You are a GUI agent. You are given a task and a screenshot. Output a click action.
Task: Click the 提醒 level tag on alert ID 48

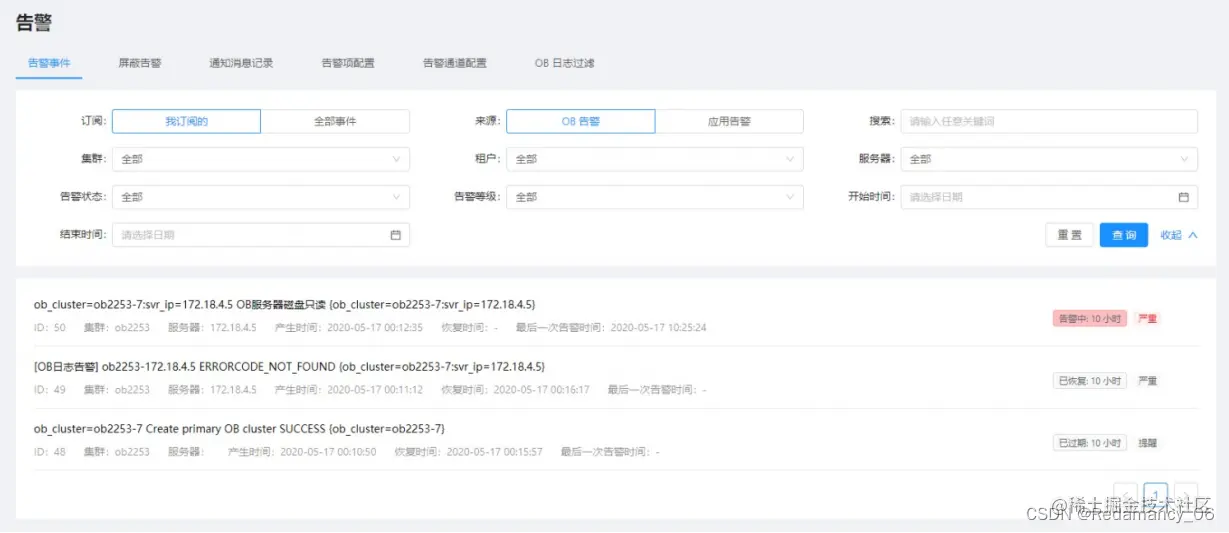coord(1147,443)
